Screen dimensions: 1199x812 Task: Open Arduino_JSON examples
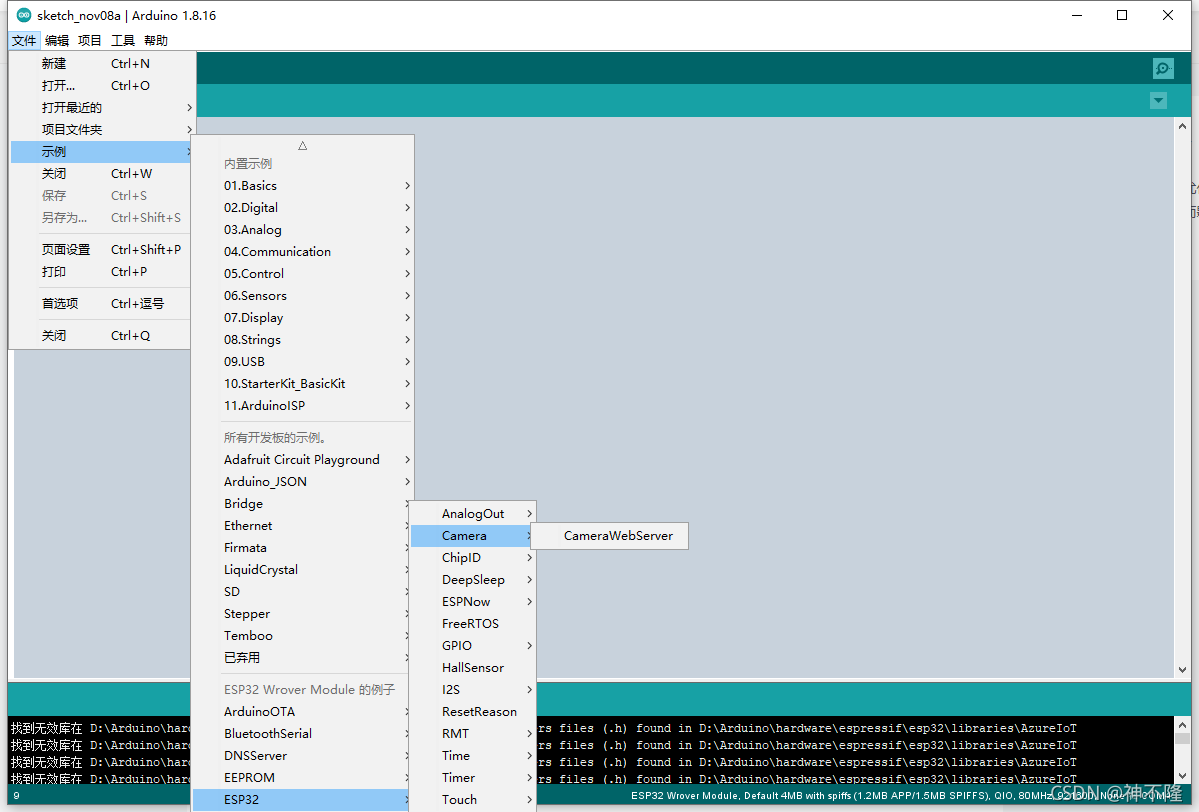[302, 482]
